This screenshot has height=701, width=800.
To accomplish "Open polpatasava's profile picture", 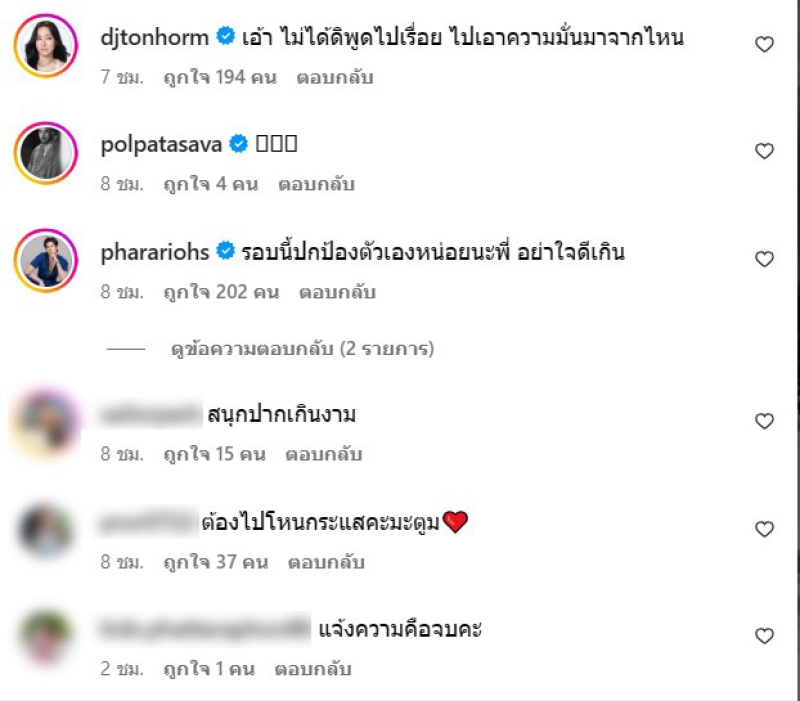I will (x=46, y=153).
